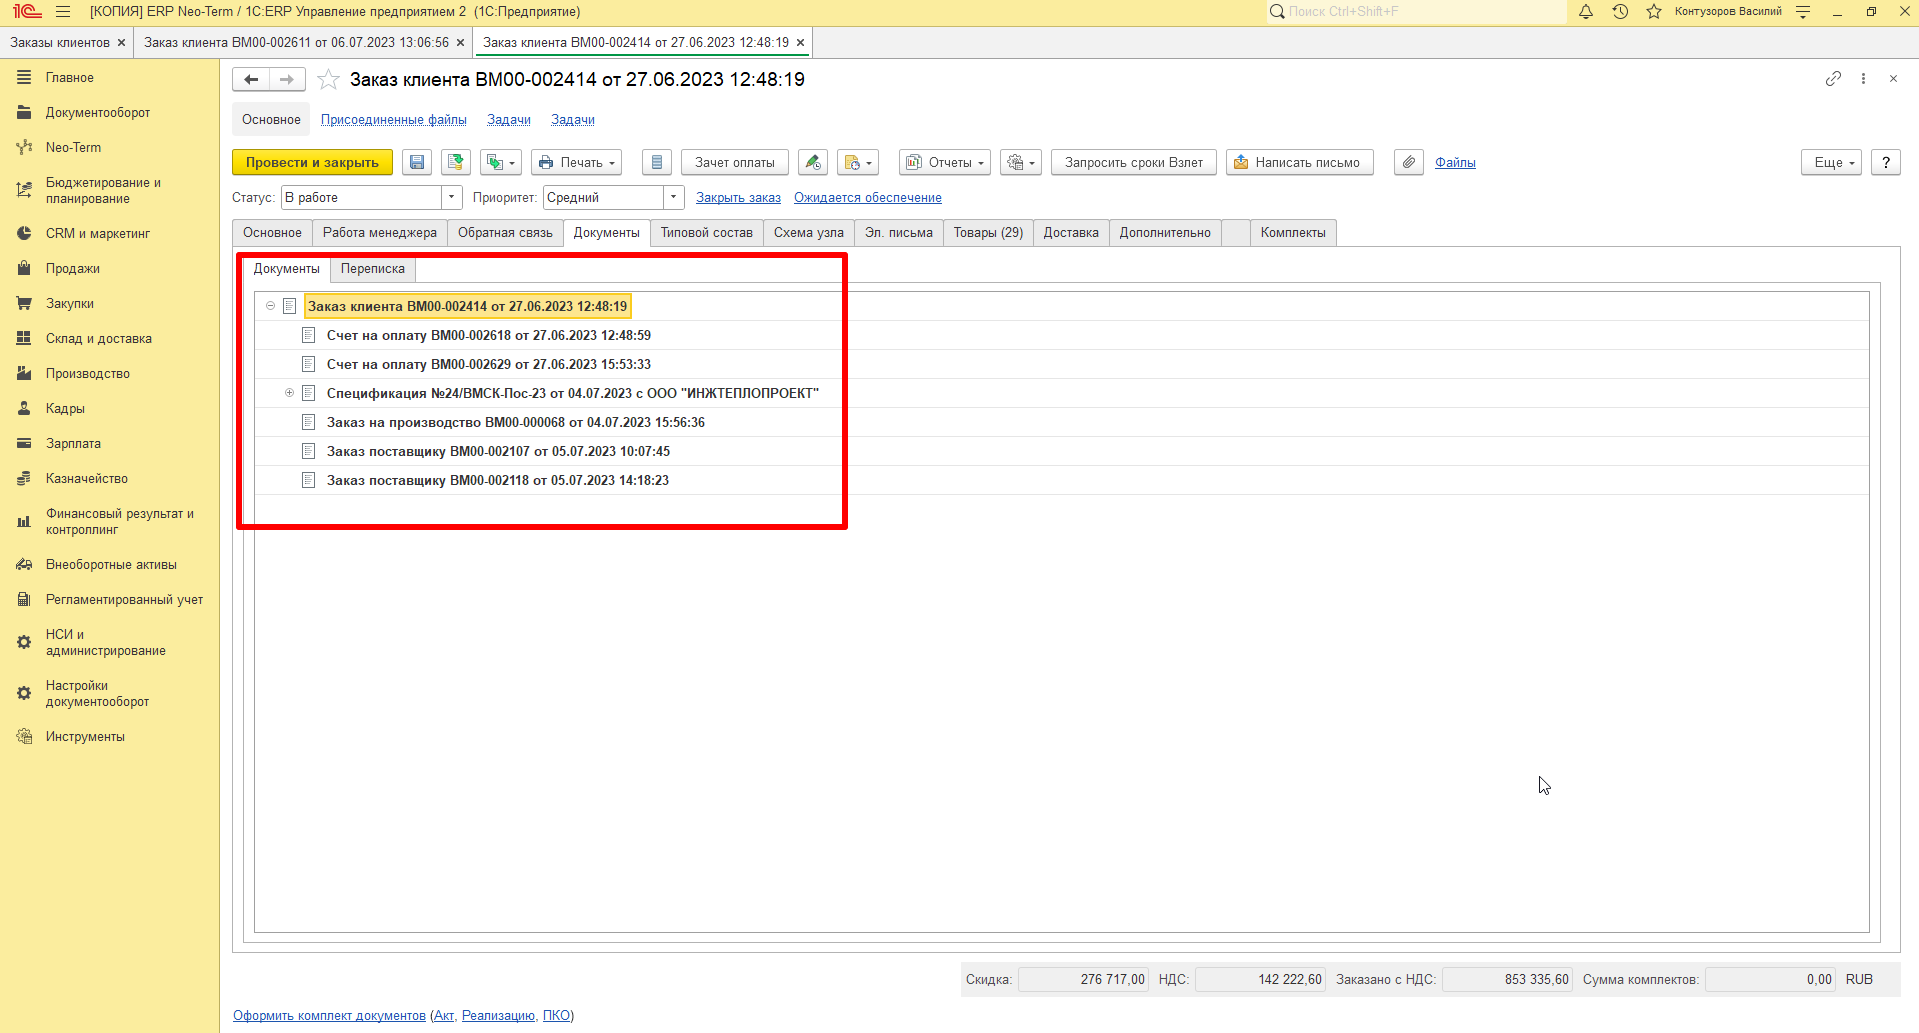Open the create-based-on dropdown icon
This screenshot has height=1033, width=1919.
pos(500,162)
